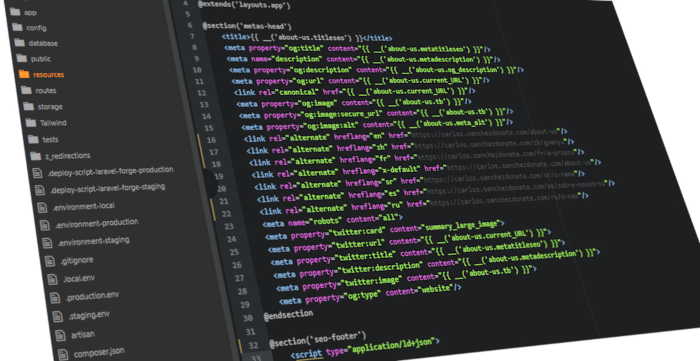Screen dimensions: 700x361
Task: Click line number 10 in gutter
Action: point(197,70)
